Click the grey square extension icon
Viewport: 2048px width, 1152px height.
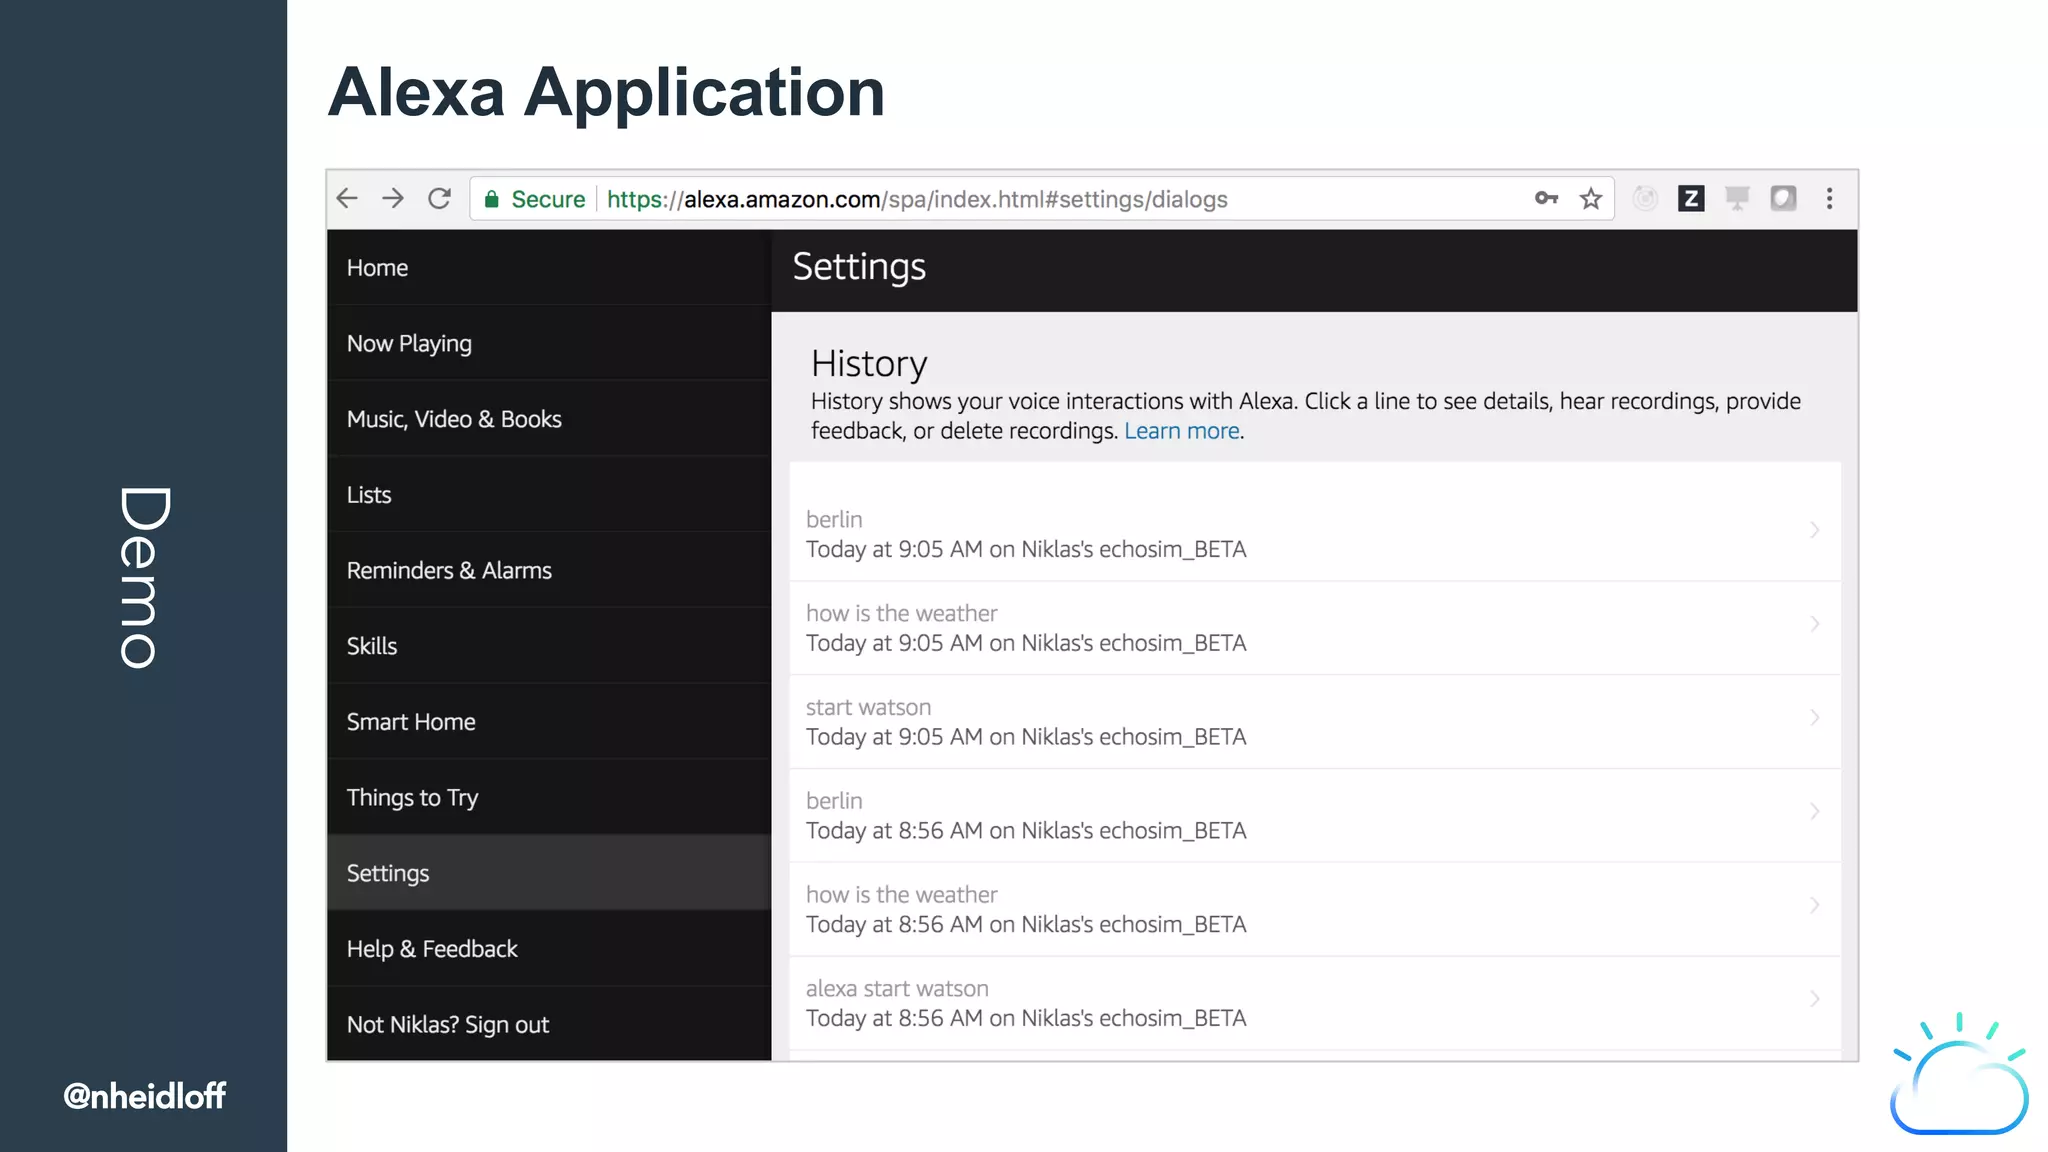click(x=1783, y=199)
